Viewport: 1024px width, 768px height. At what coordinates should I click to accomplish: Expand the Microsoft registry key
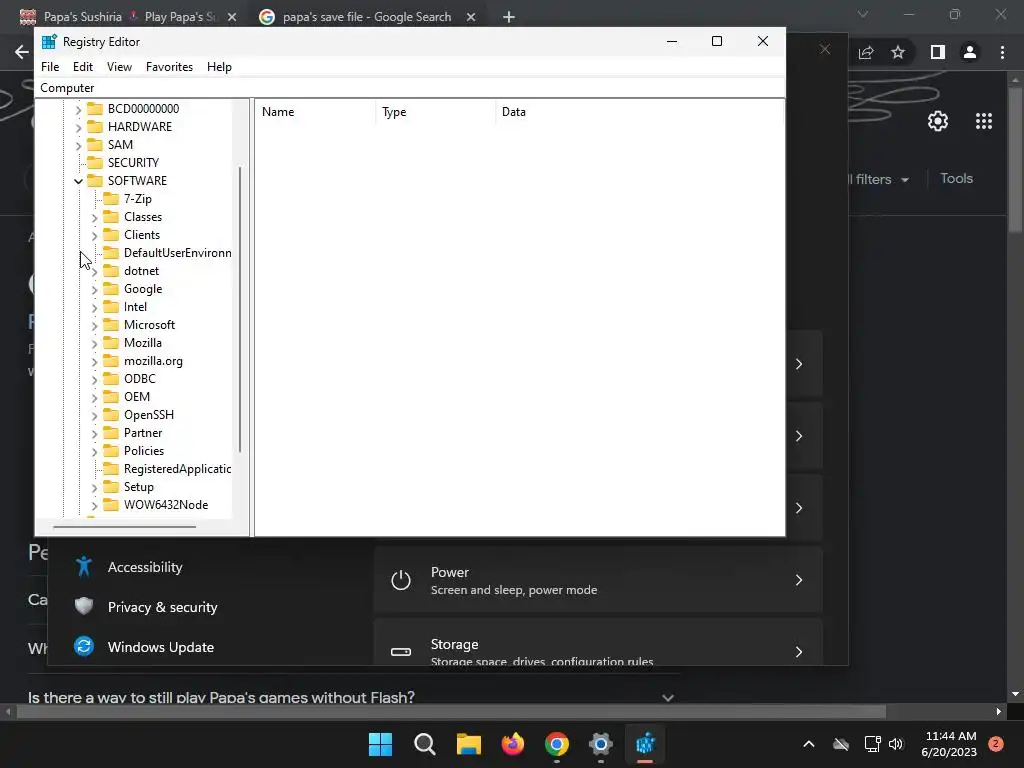(x=95, y=325)
